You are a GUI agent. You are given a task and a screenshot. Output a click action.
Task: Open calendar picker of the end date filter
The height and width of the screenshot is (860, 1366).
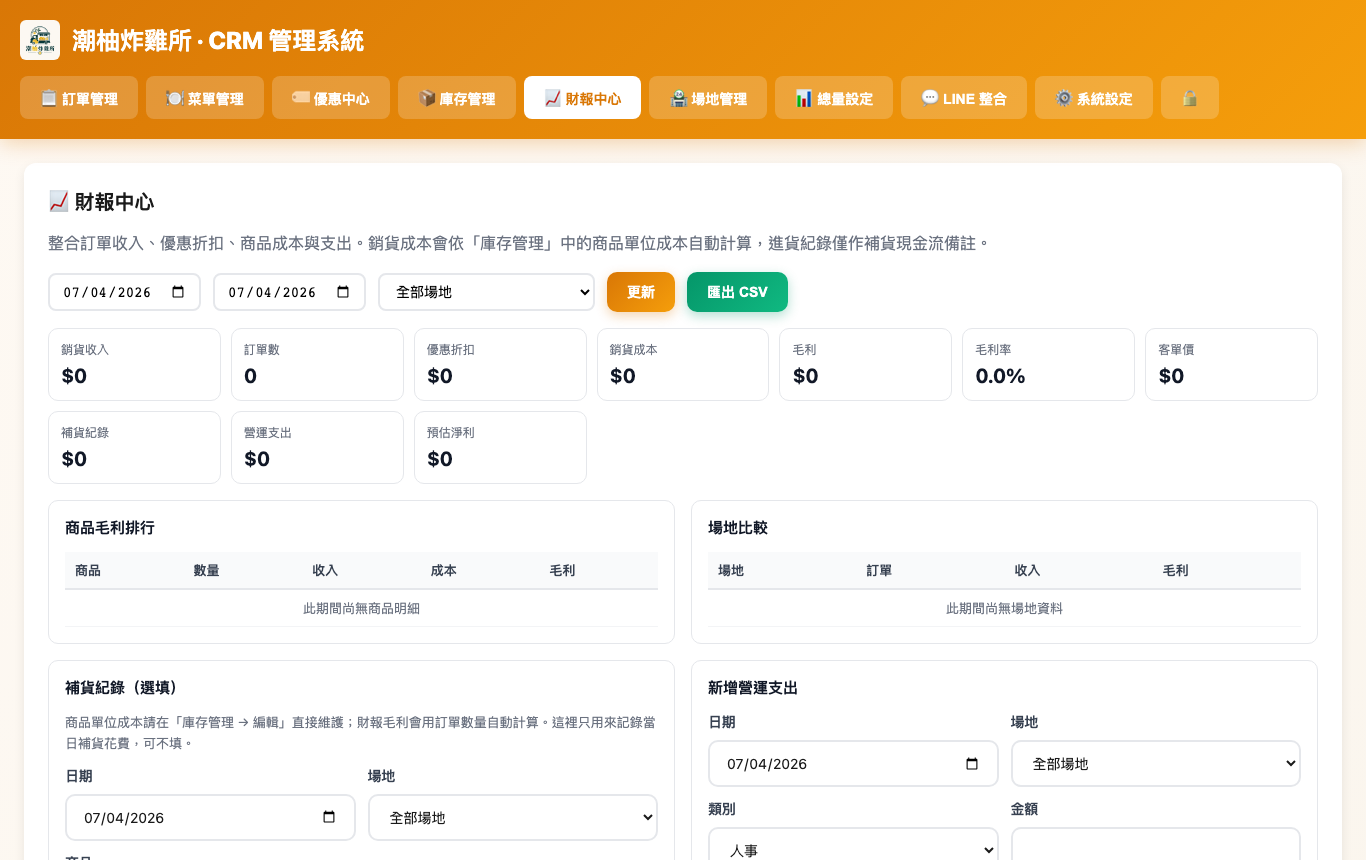[x=343, y=292]
